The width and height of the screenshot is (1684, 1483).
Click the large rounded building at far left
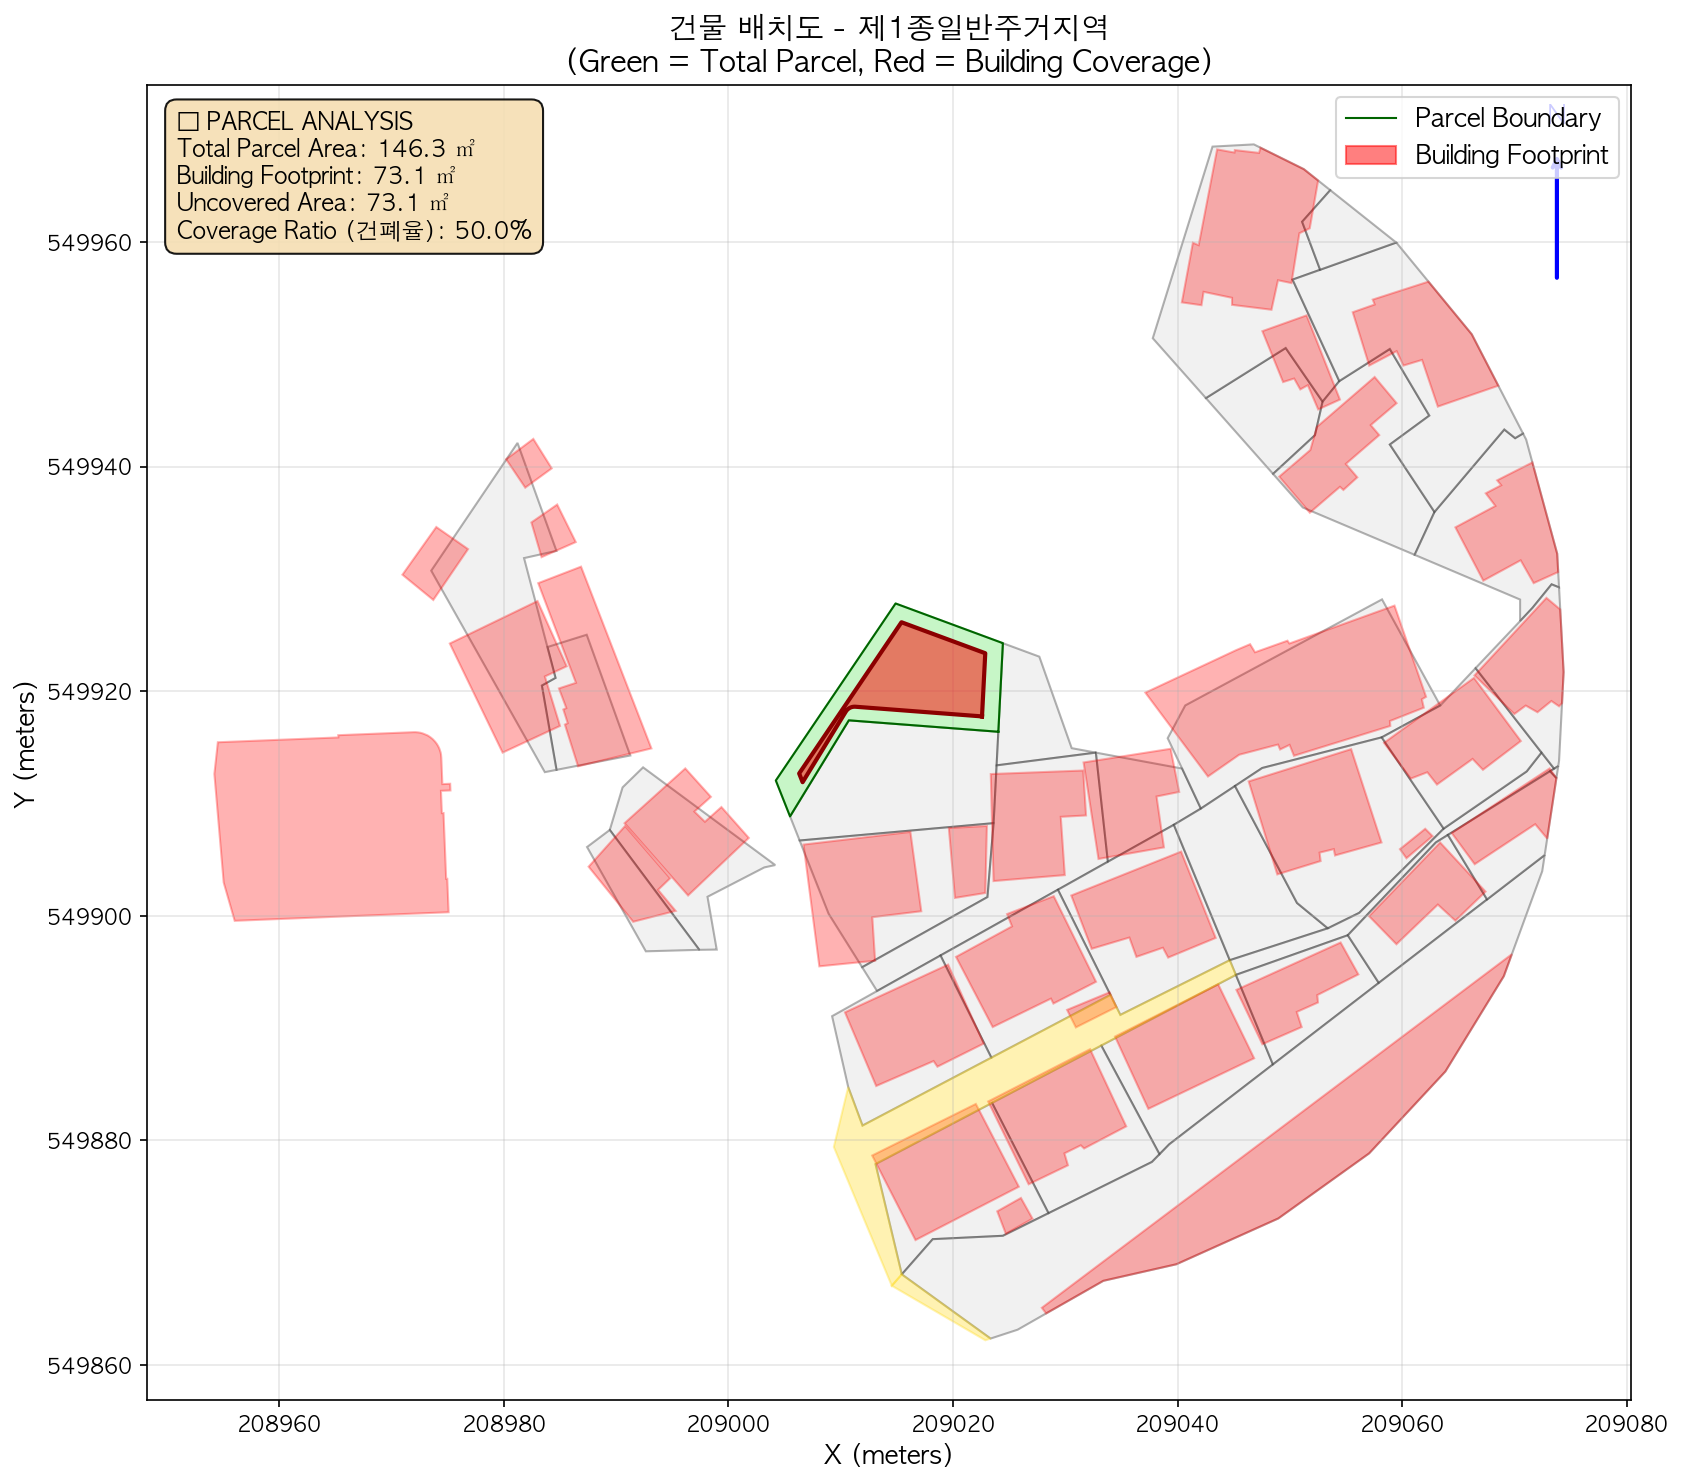(x=330, y=825)
